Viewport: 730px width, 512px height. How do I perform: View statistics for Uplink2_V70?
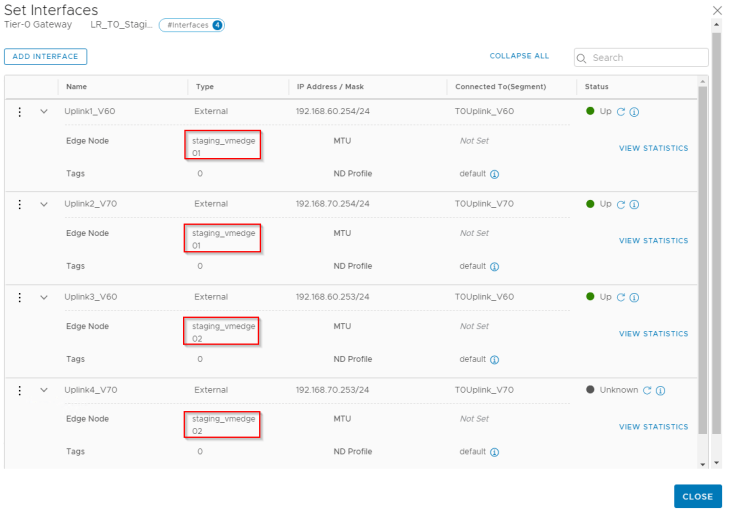[x=653, y=241]
